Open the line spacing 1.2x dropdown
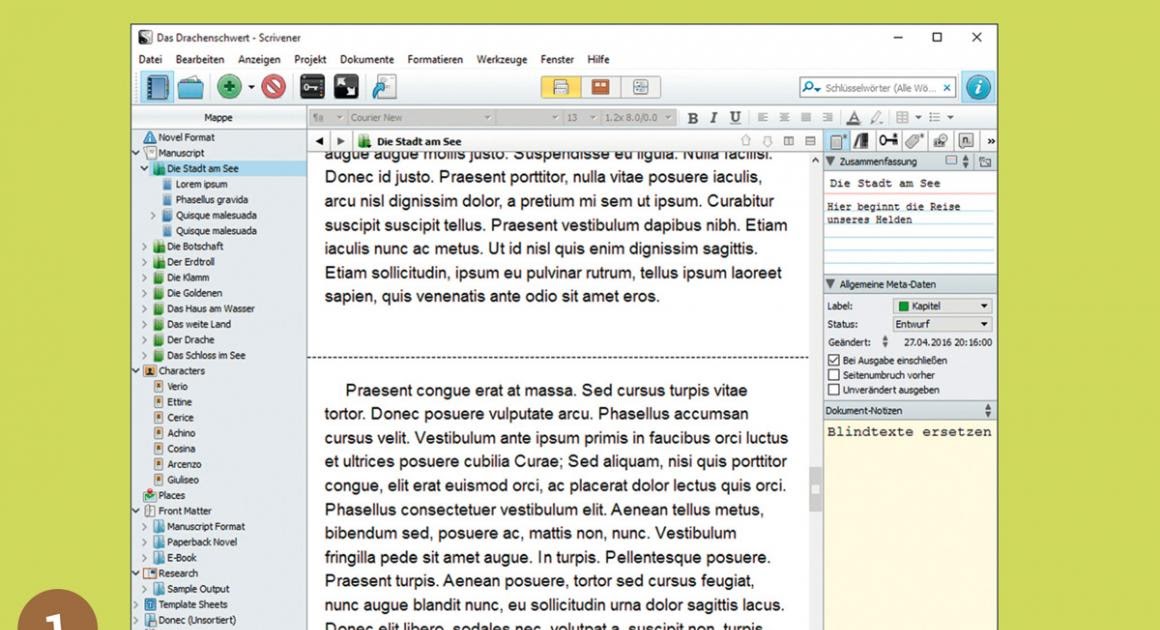This screenshot has height=630, width=1160. (x=638, y=118)
